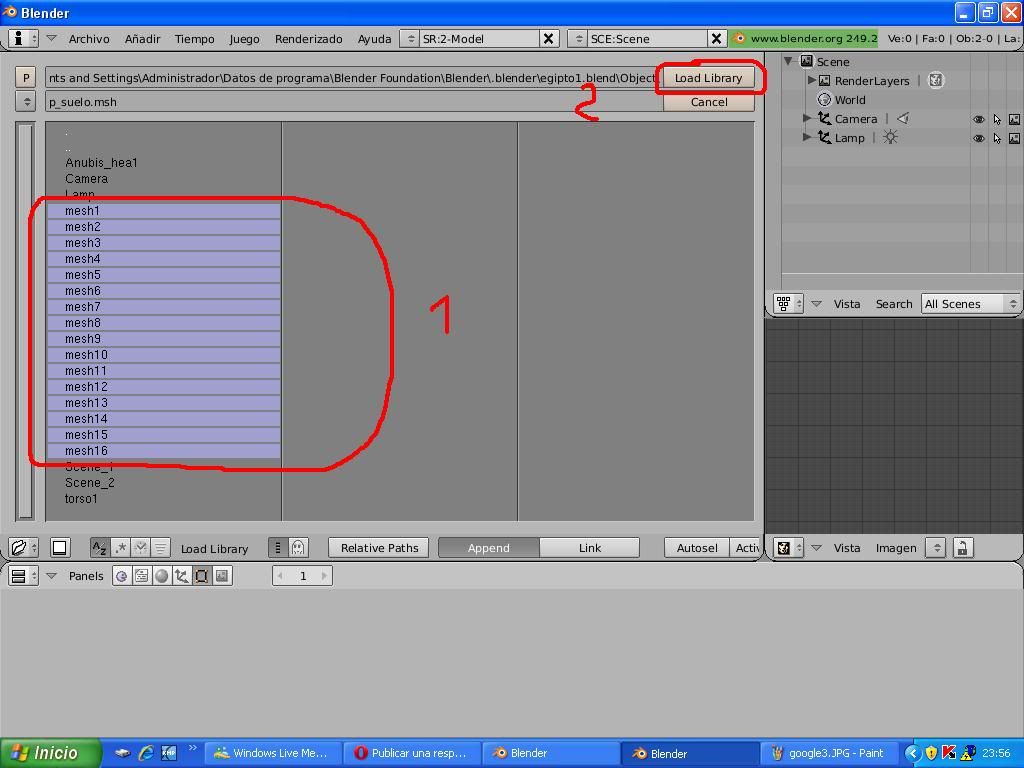This screenshot has height=768, width=1024.
Task: Select Scene context panel icon
Action: tap(223, 575)
